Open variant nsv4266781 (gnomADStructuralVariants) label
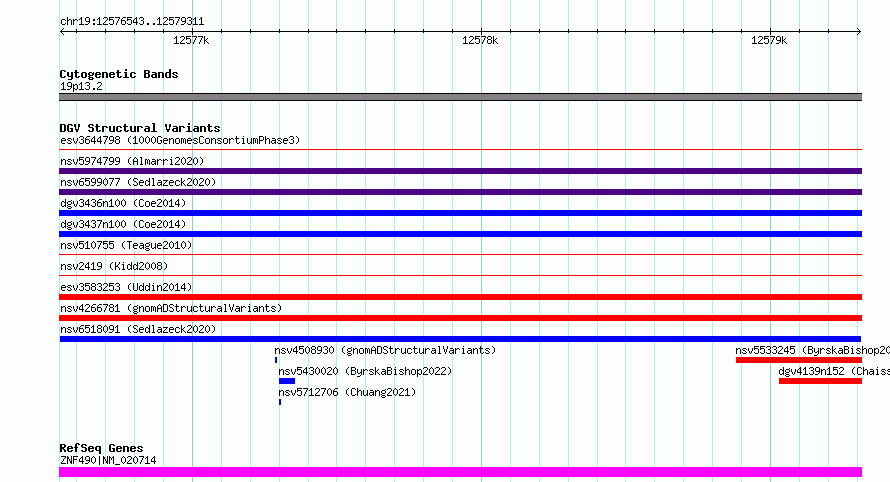 [x=171, y=308]
